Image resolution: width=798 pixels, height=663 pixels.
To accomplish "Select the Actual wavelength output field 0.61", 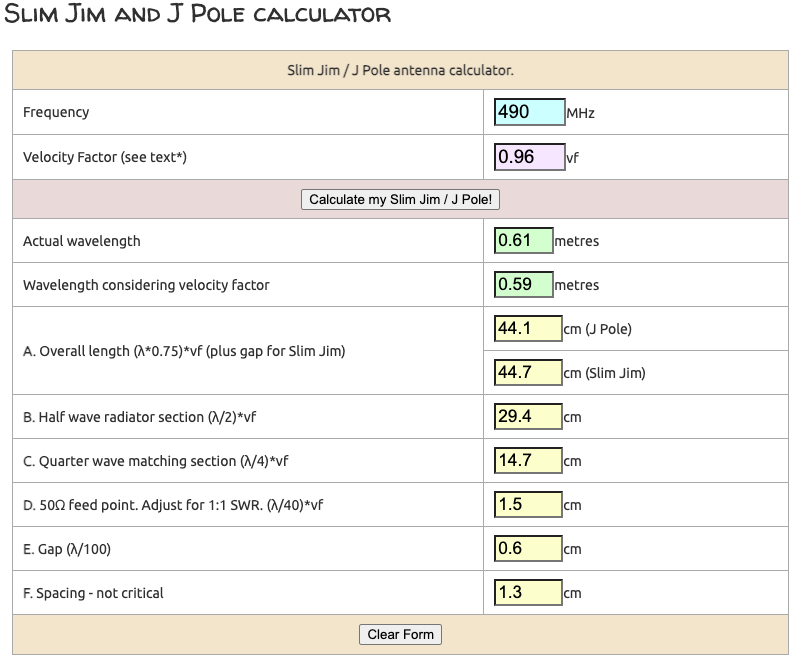I will pyautogui.click(x=524, y=241).
